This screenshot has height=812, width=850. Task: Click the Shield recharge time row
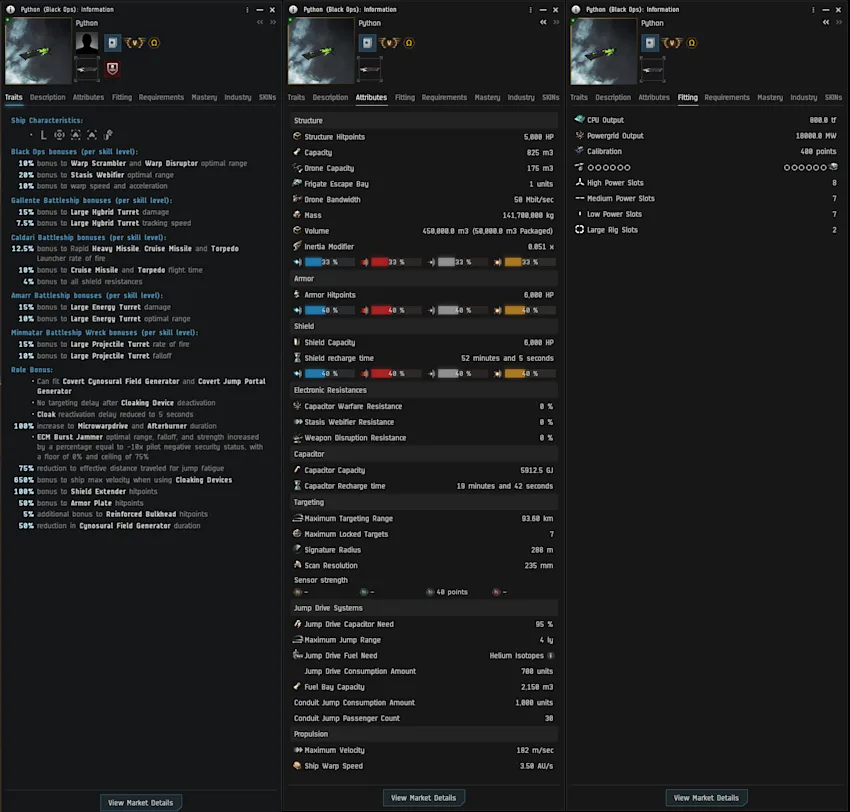[423, 358]
